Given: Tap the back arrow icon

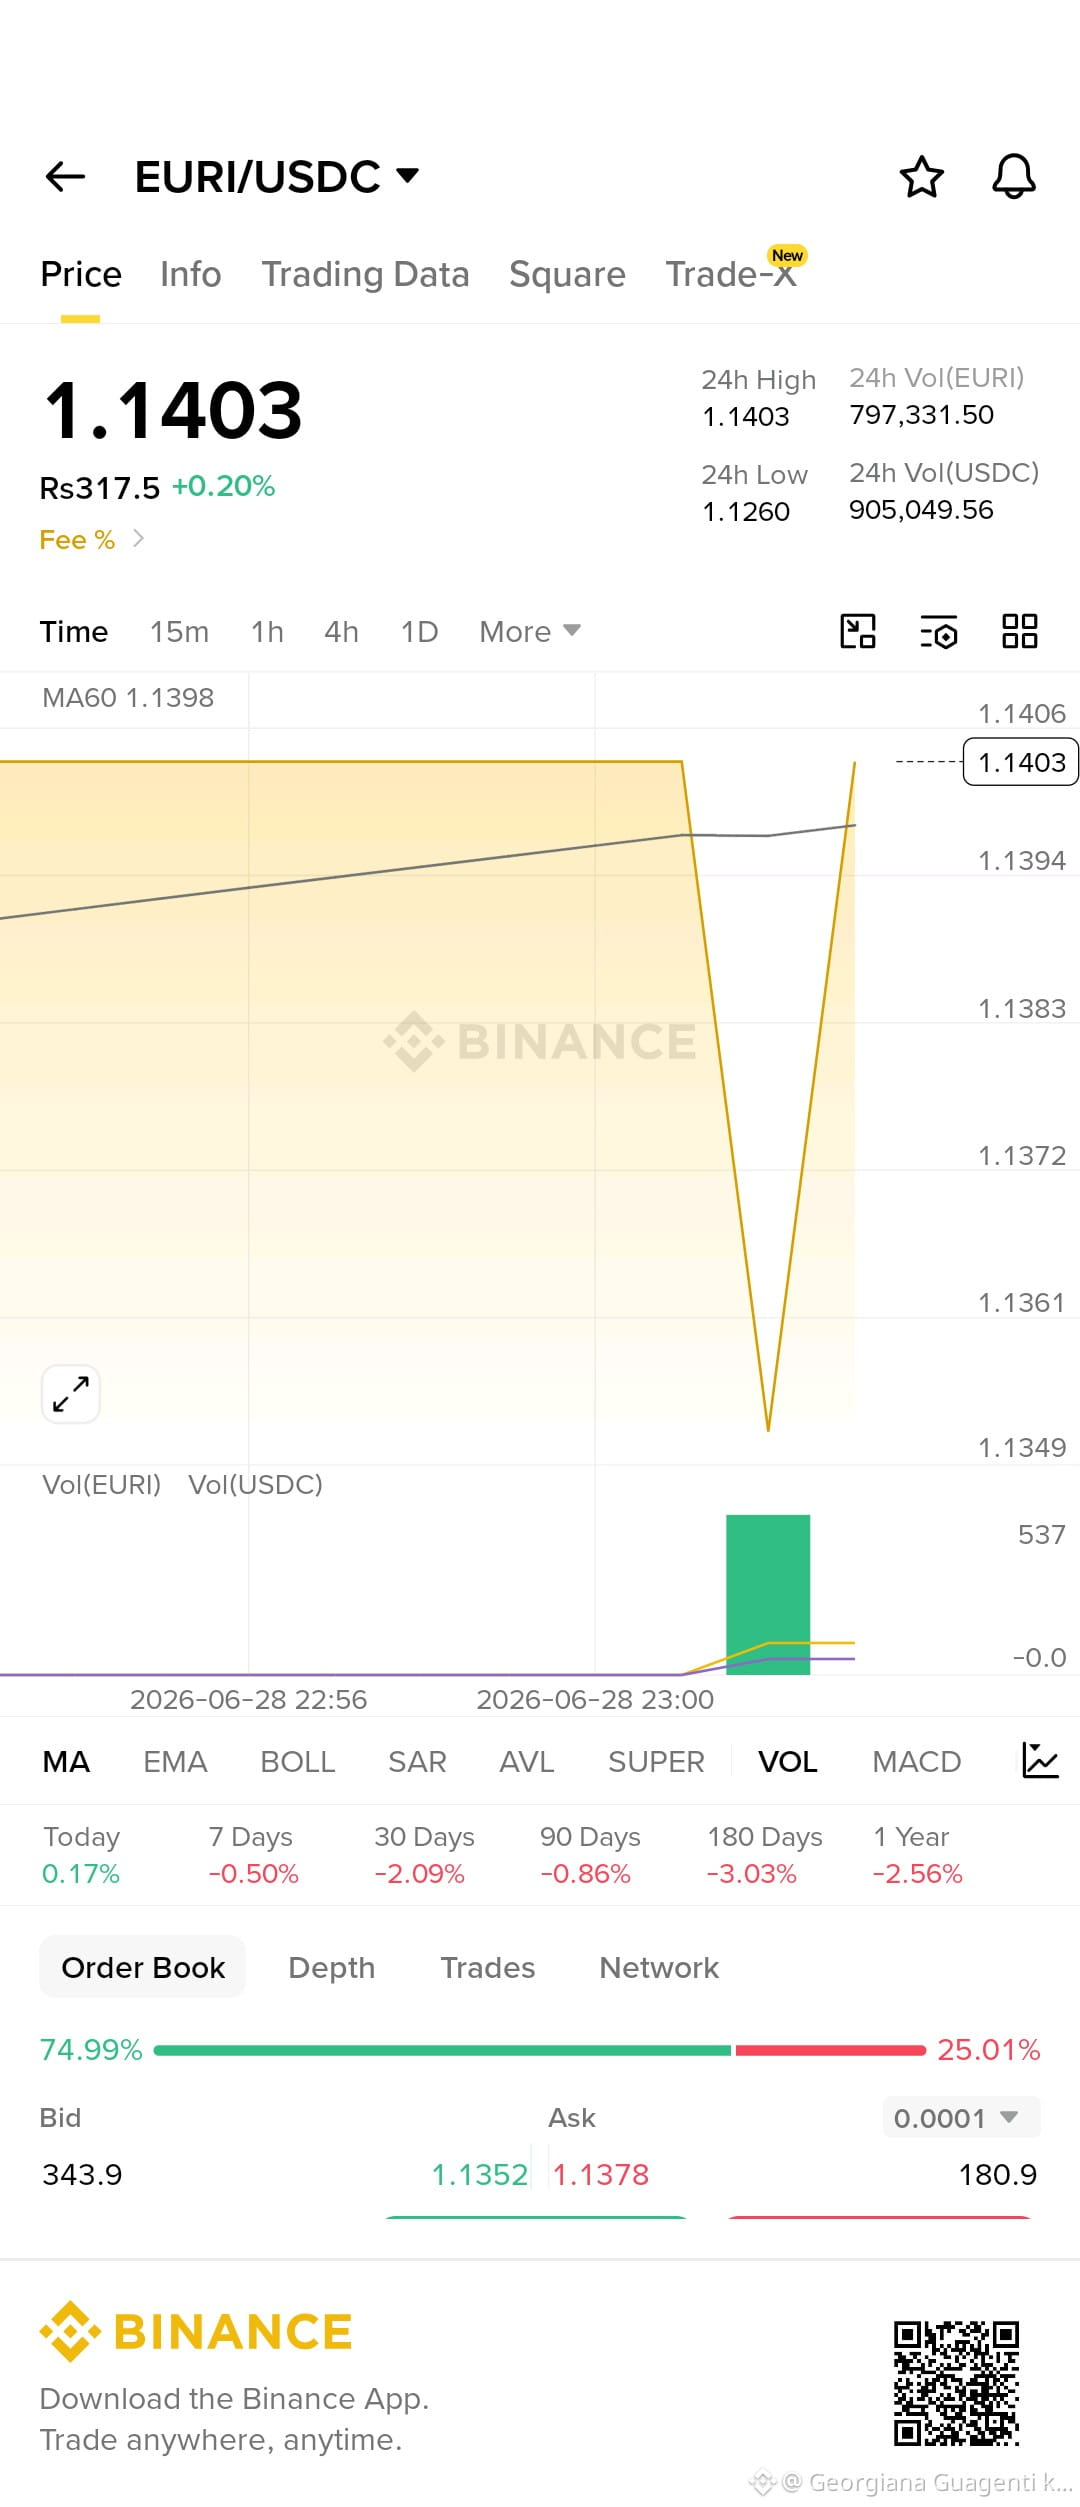Looking at the screenshot, I should coord(66,177).
